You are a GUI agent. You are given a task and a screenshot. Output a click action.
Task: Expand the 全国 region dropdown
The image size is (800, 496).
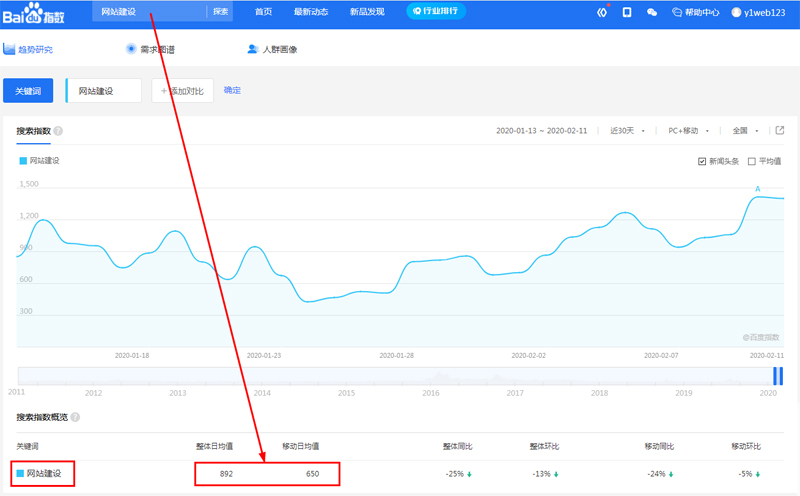point(745,131)
